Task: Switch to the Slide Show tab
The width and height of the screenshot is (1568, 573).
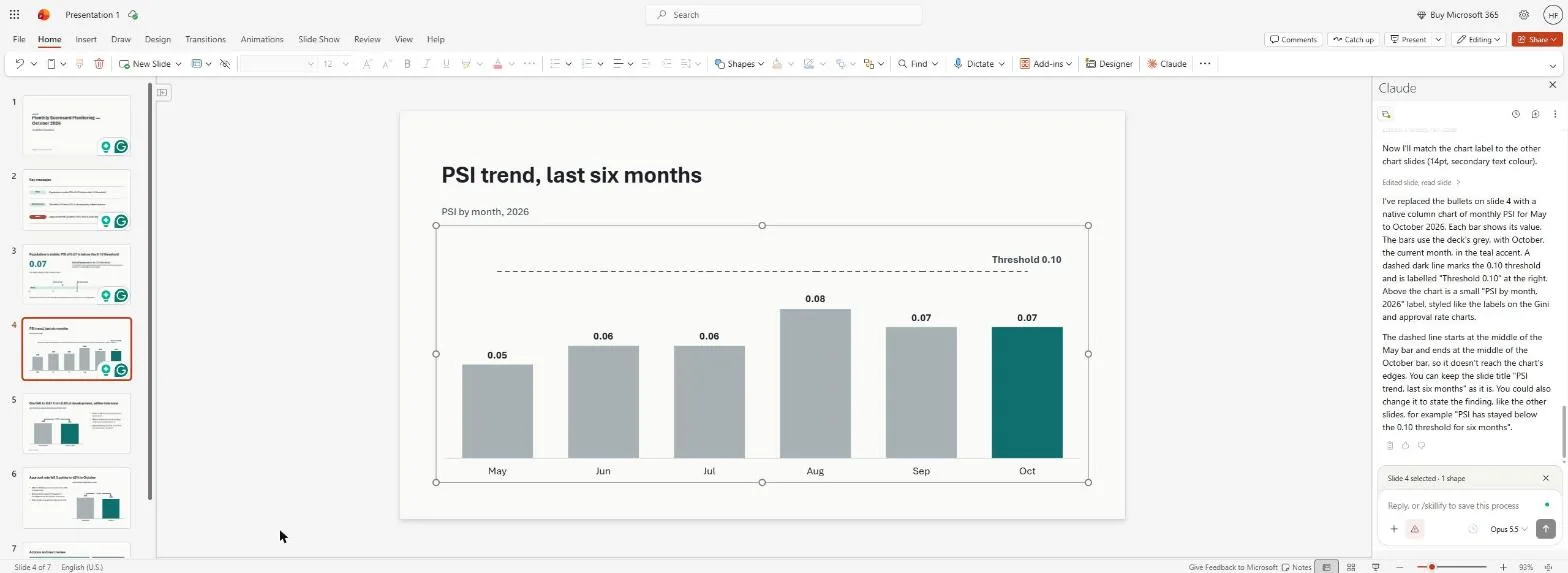Action: pyautogui.click(x=319, y=39)
